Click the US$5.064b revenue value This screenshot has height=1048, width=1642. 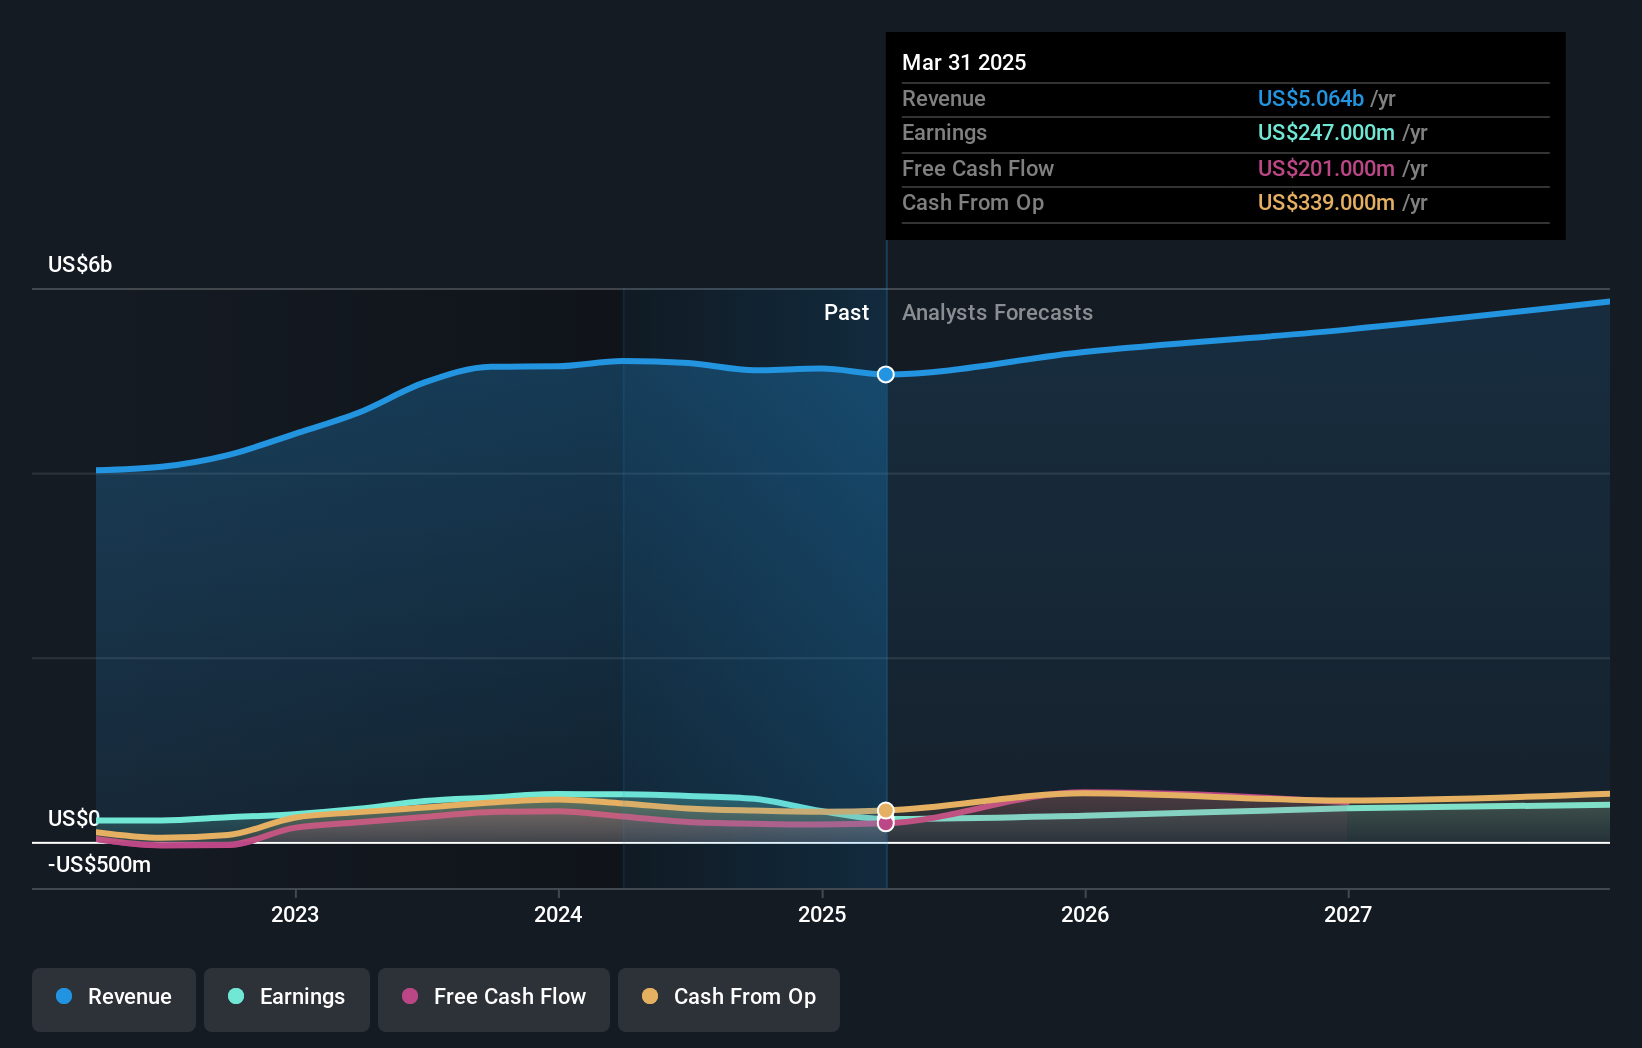click(1310, 98)
